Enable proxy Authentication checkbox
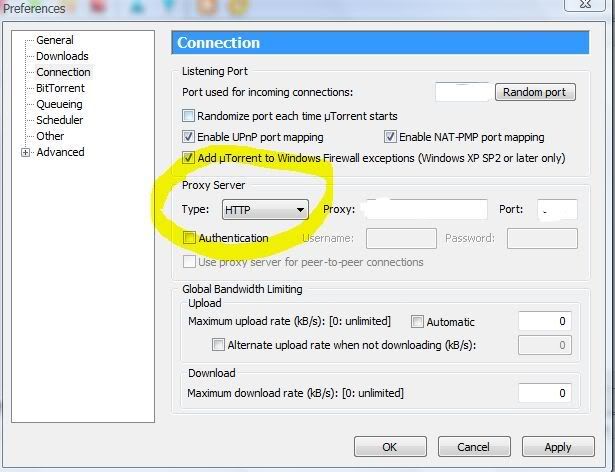 pos(190,238)
